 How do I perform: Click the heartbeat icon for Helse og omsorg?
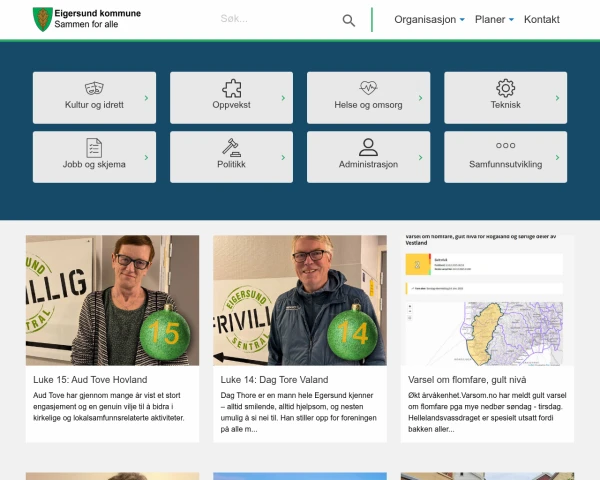(368, 88)
